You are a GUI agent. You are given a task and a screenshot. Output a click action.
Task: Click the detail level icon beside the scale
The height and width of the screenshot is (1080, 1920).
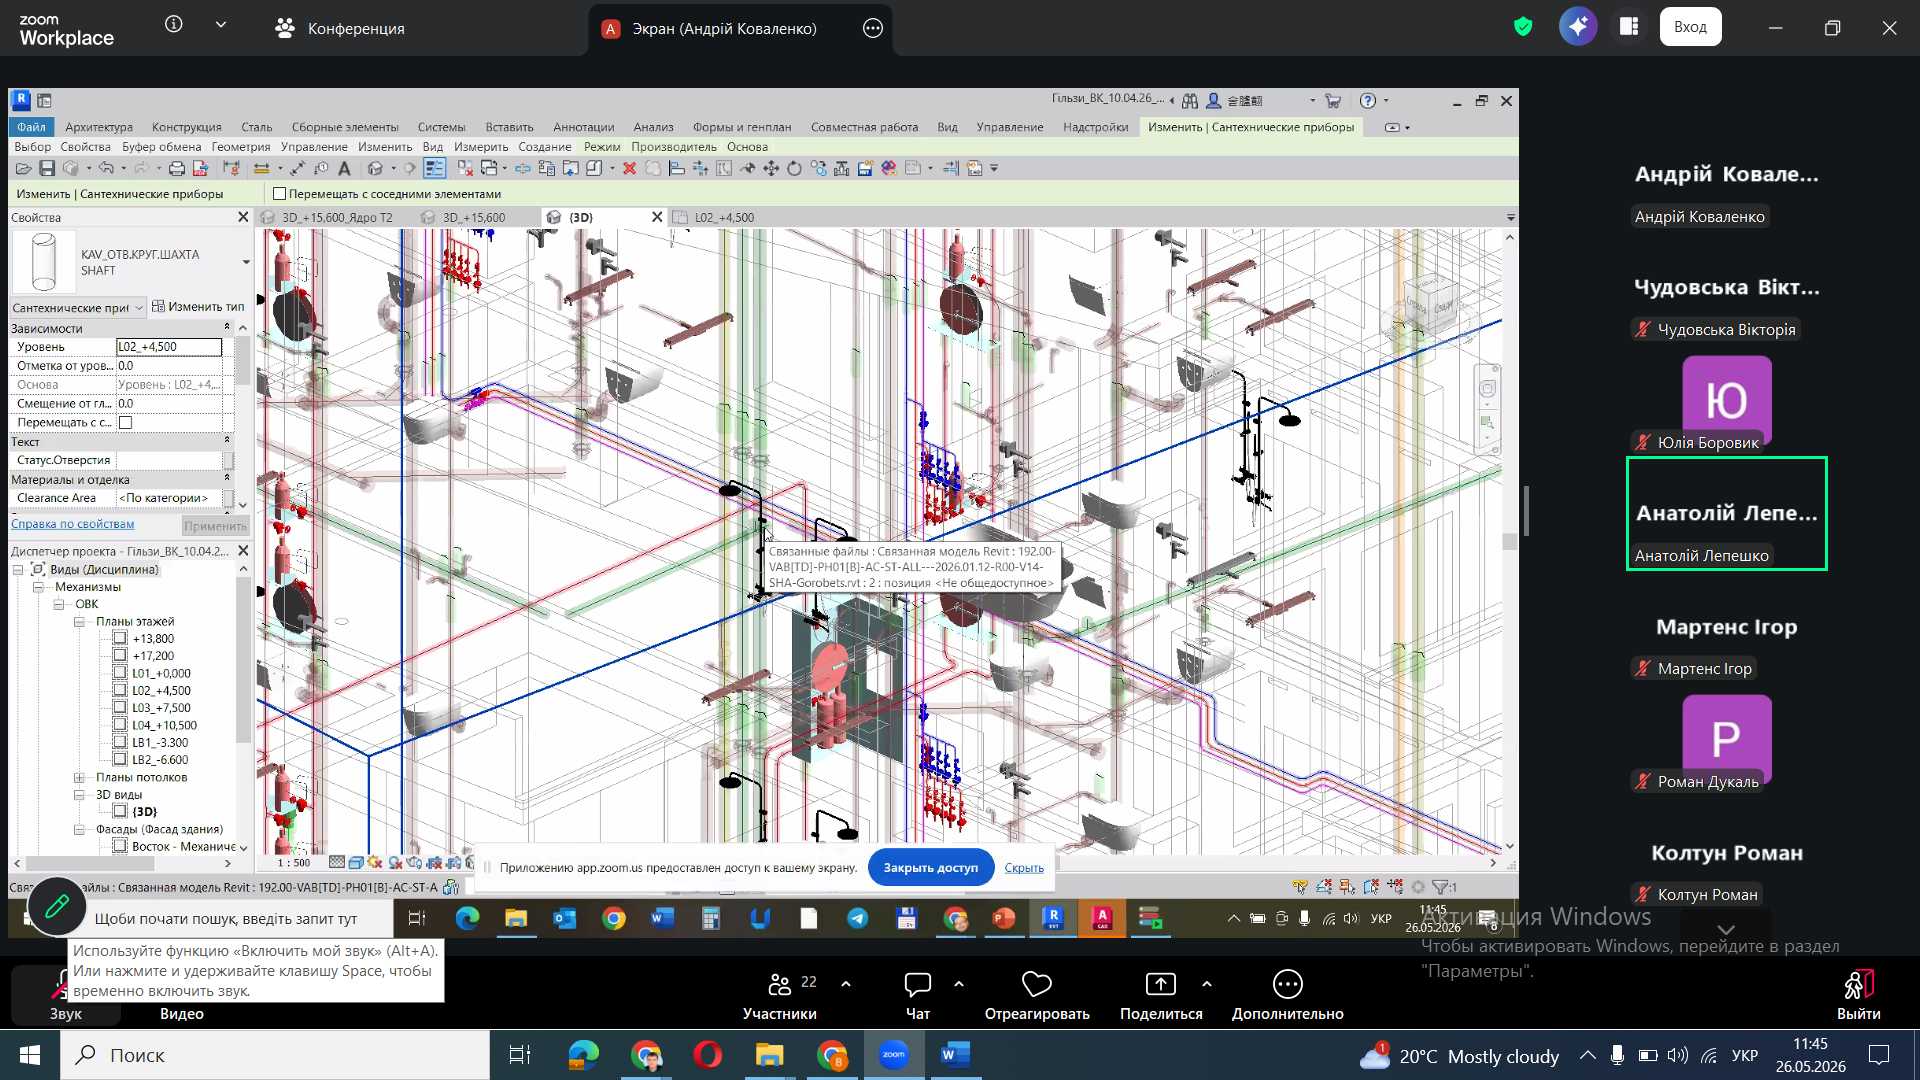(x=337, y=862)
